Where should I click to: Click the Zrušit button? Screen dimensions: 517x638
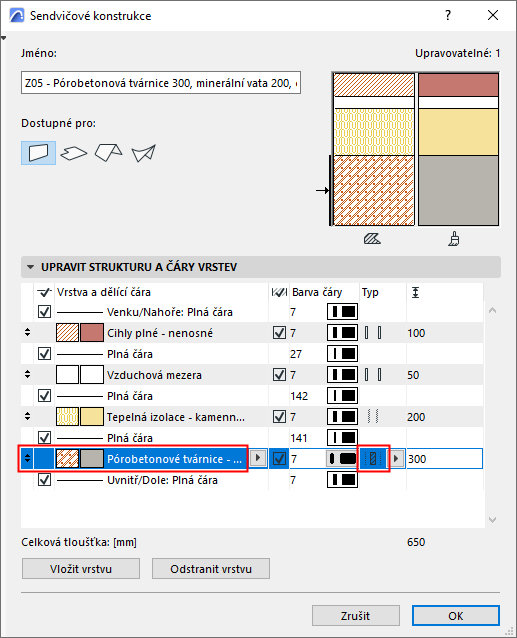(x=356, y=616)
